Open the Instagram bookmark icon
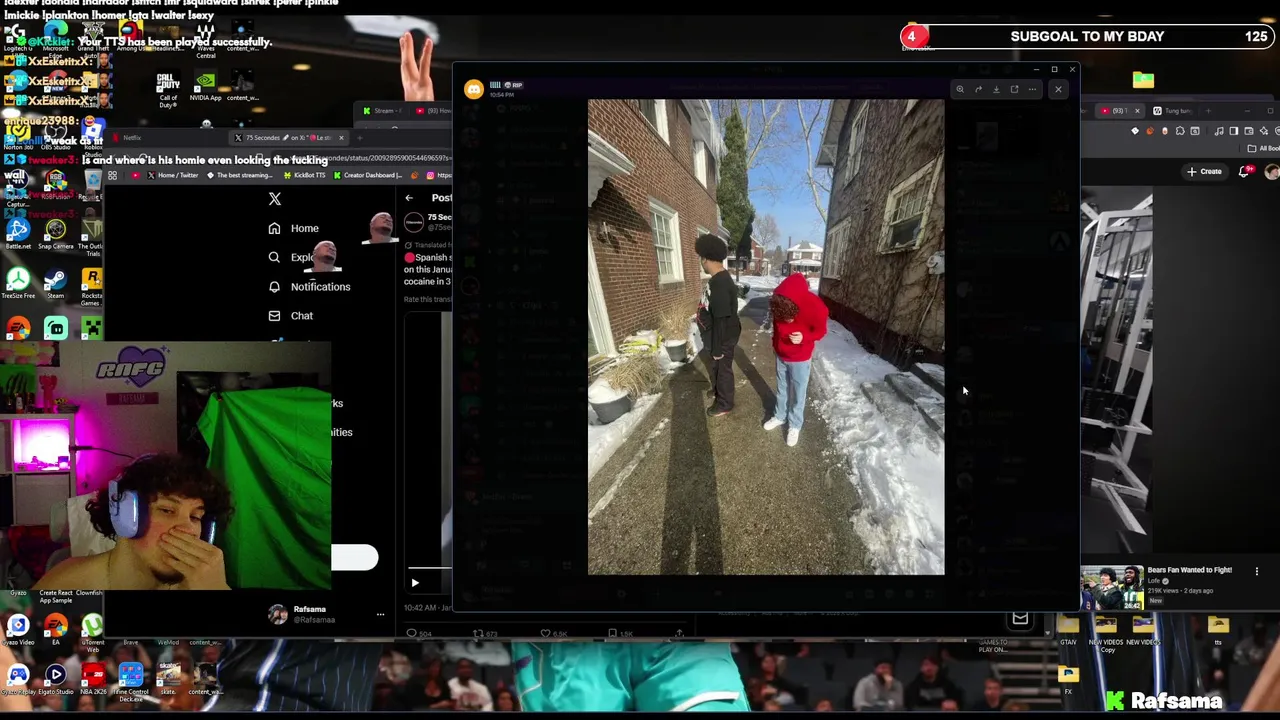The height and width of the screenshot is (720, 1280). click(x=430, y=176)
